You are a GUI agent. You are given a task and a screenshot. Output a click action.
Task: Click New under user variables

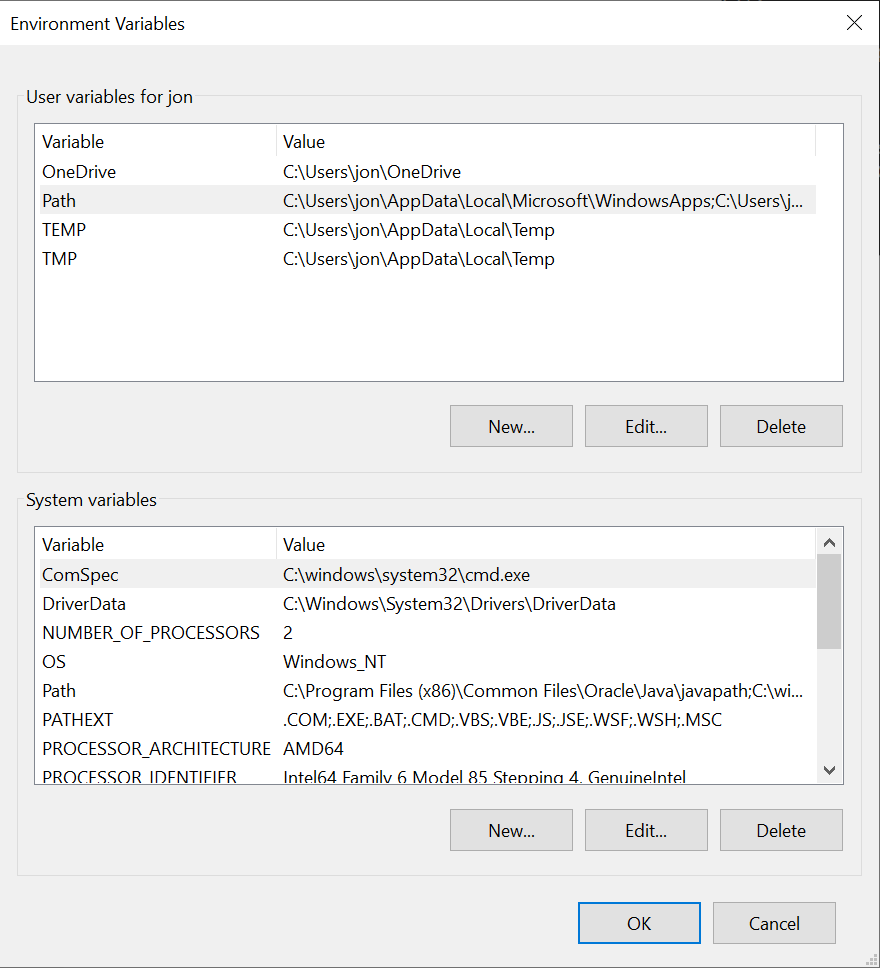coord(511,426)
